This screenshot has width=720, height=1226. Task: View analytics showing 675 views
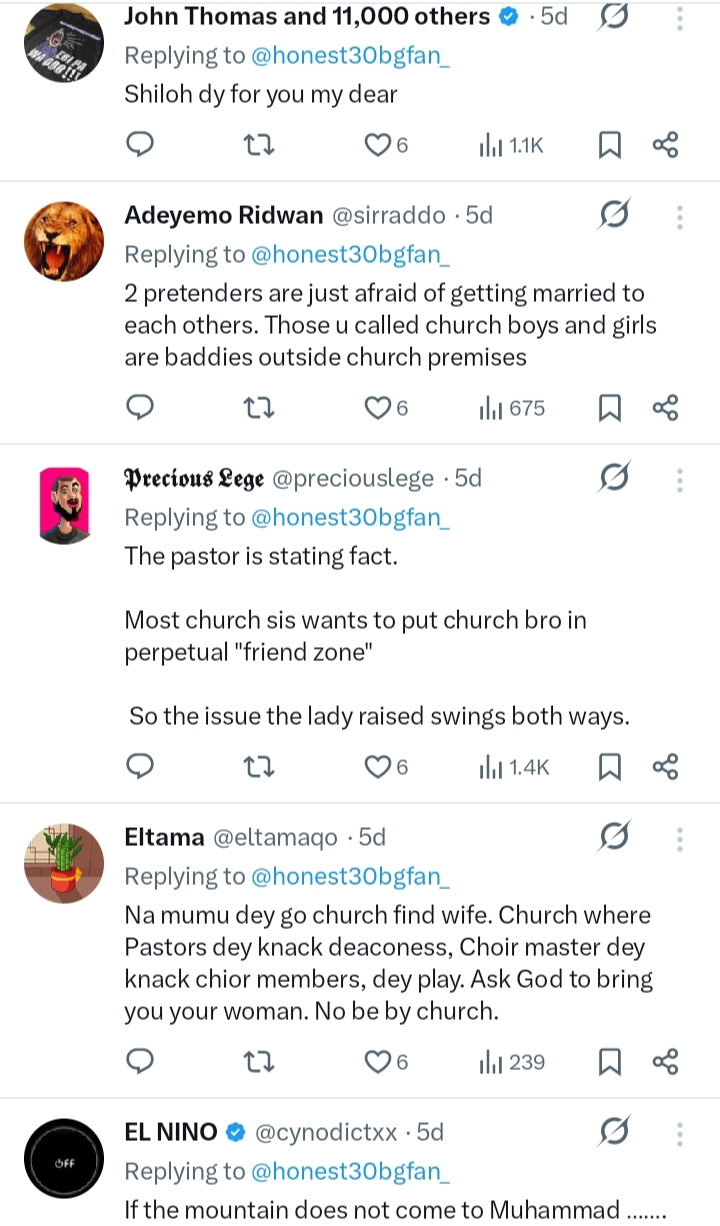tap(512, 407)
